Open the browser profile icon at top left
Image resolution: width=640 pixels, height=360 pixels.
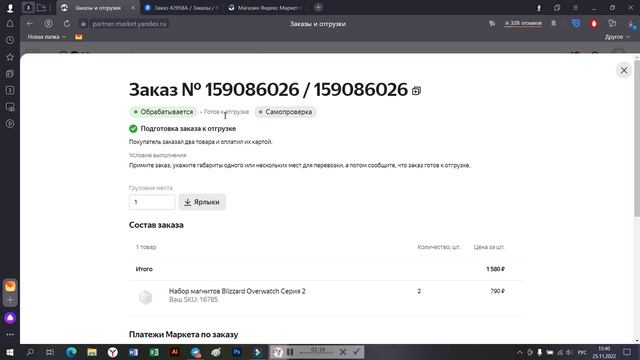(10, 7)
